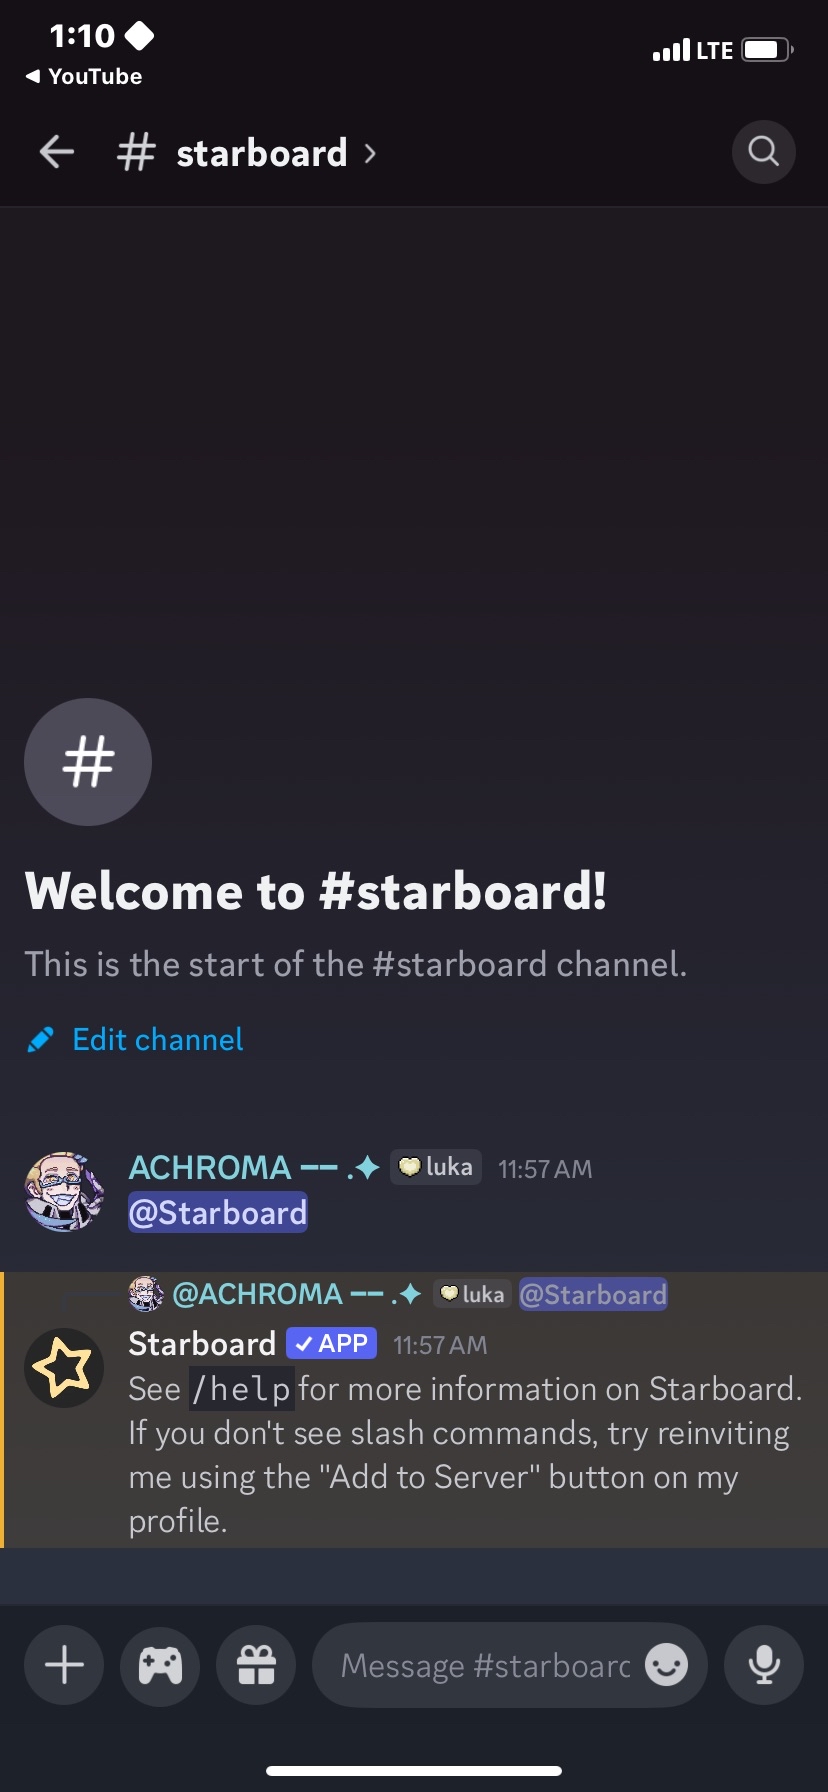Tap the back arrow icon
The height and width of the screenshot is (1792, 828).
click(x=57, y=153)
